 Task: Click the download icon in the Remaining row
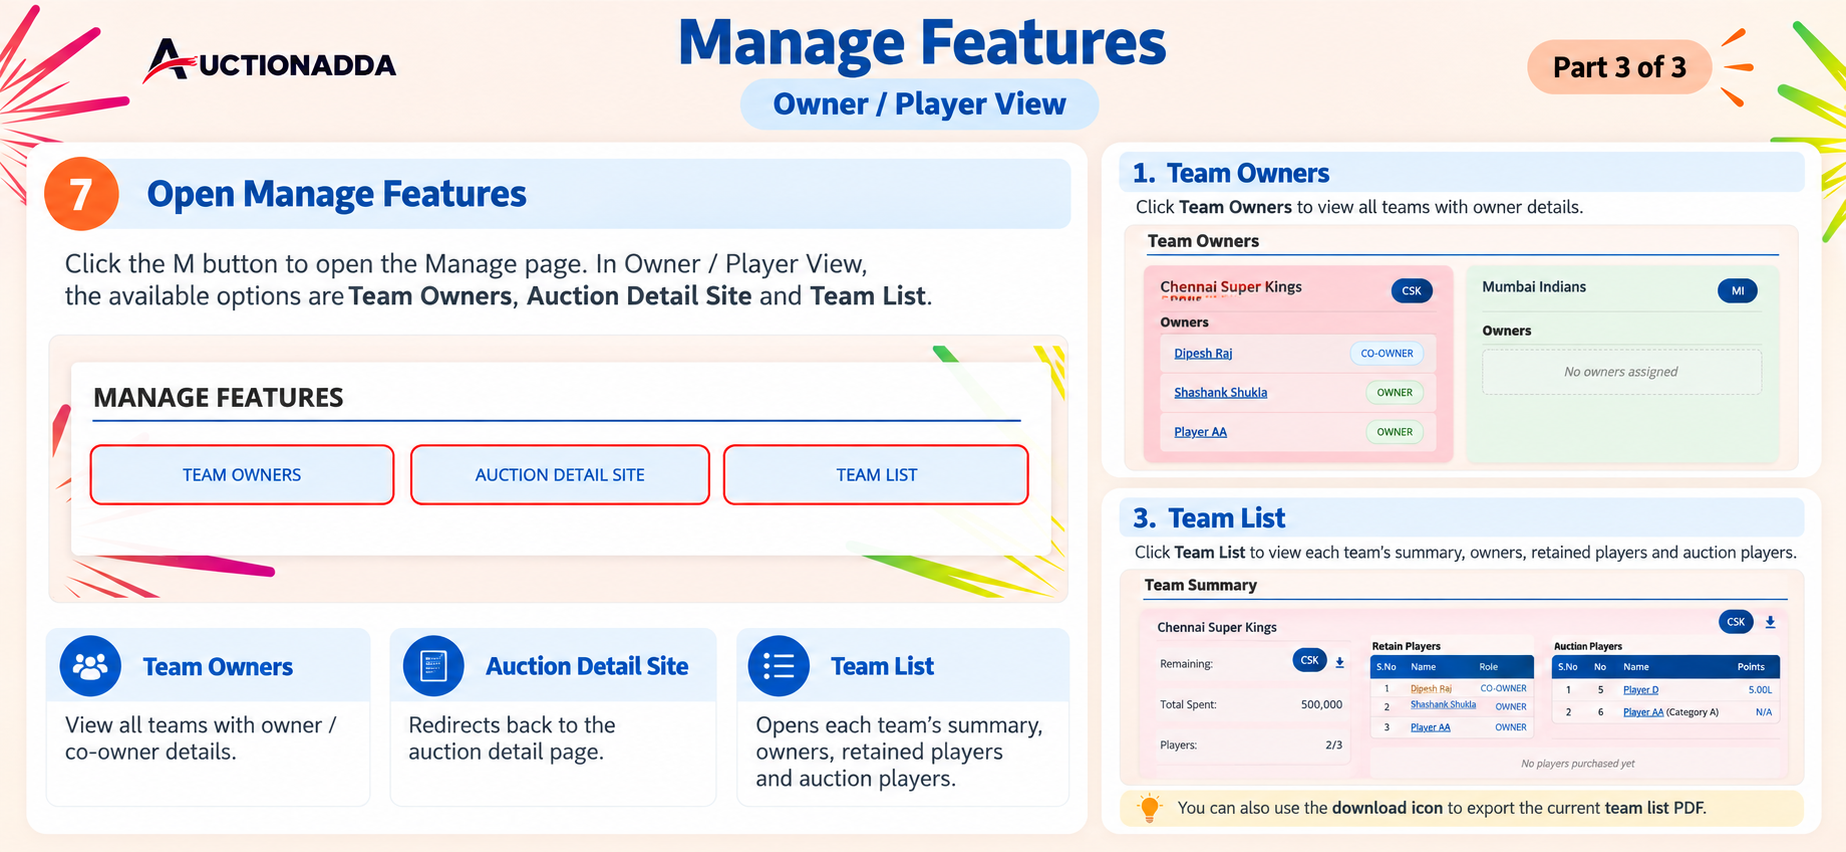click(x=1340, y=662)
